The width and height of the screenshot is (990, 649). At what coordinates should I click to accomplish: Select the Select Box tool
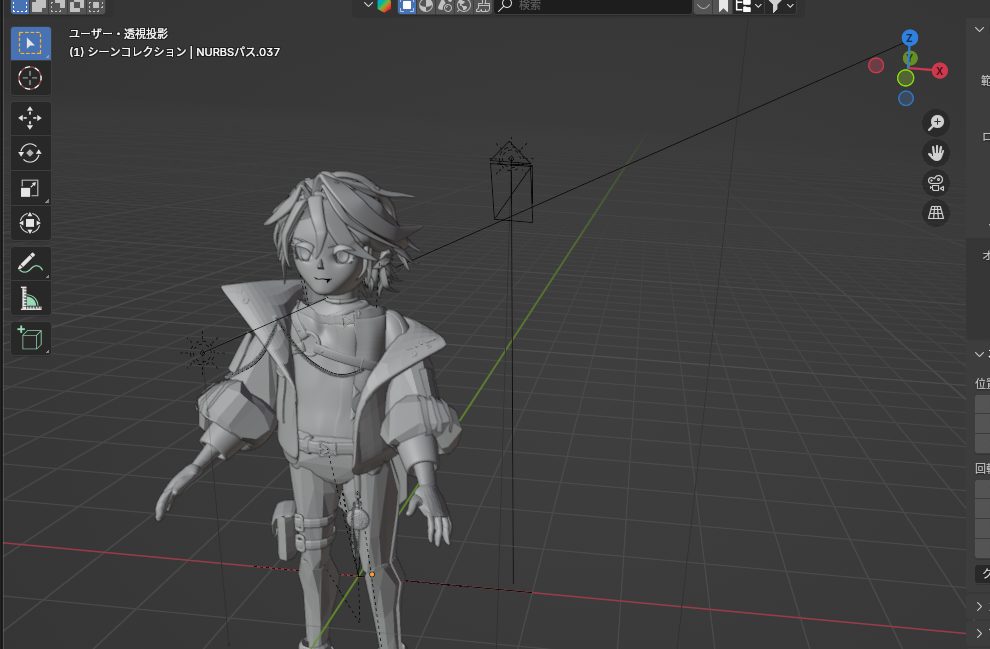pos(30,43)
